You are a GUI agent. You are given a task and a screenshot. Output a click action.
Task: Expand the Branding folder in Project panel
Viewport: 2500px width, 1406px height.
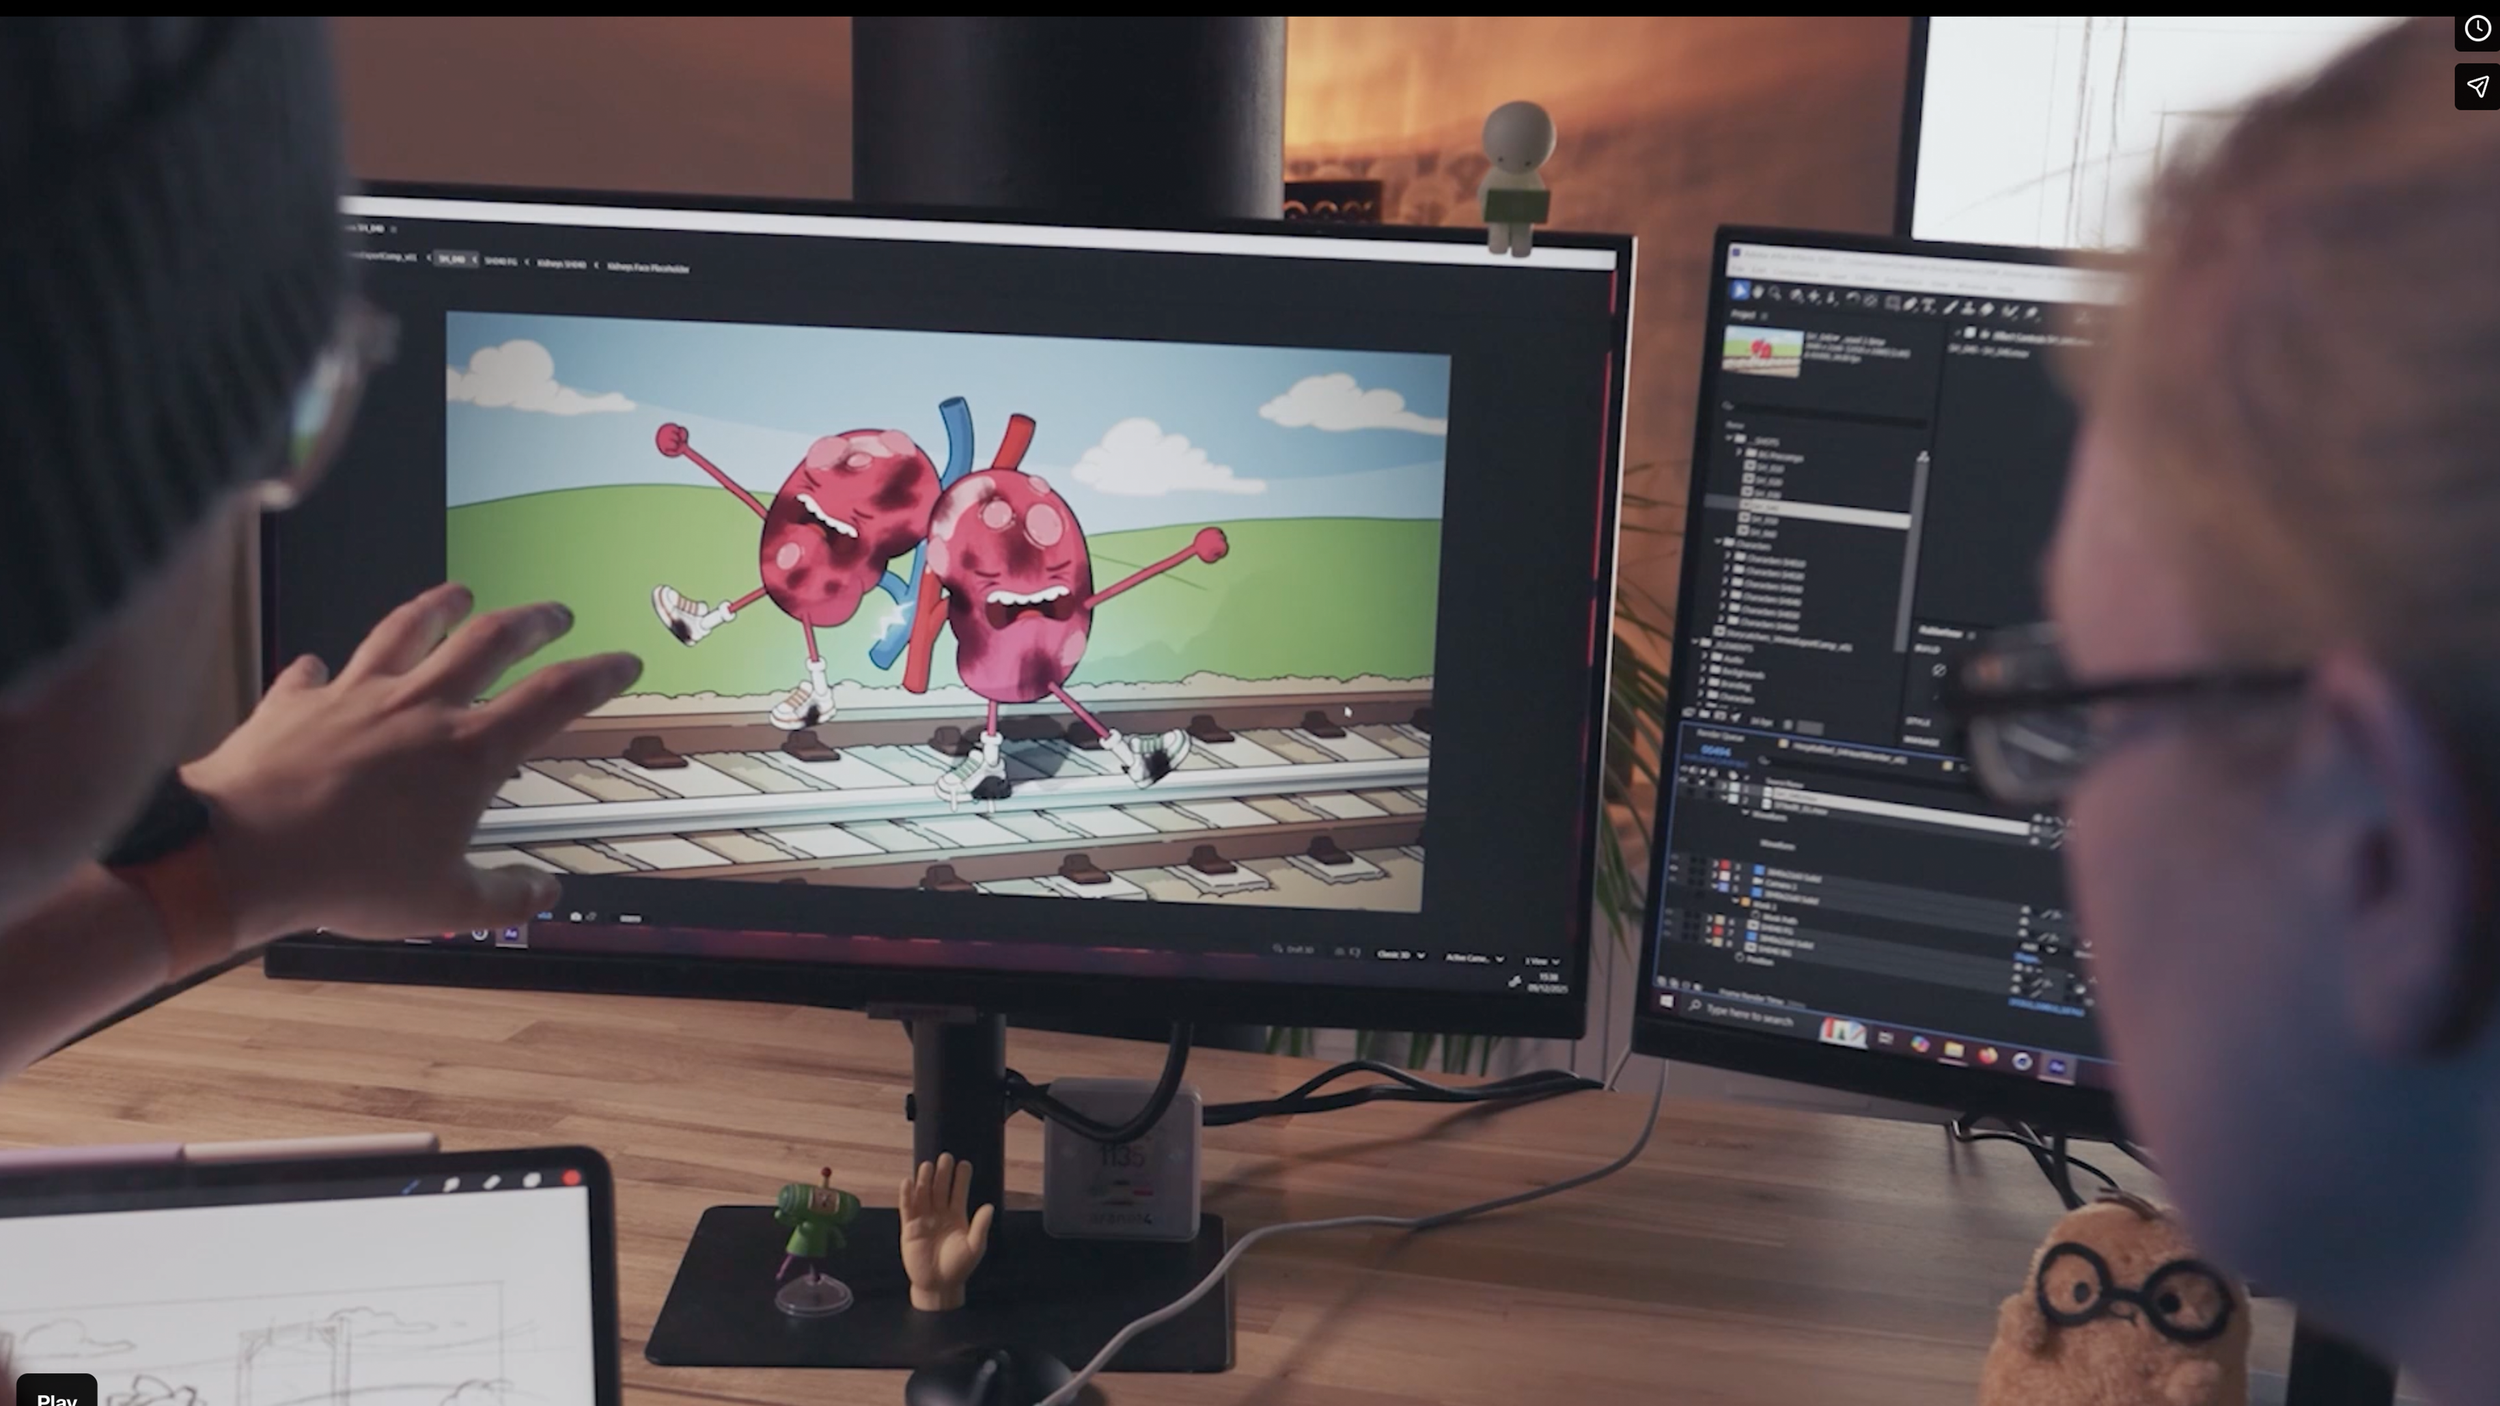pos(1701,681)
